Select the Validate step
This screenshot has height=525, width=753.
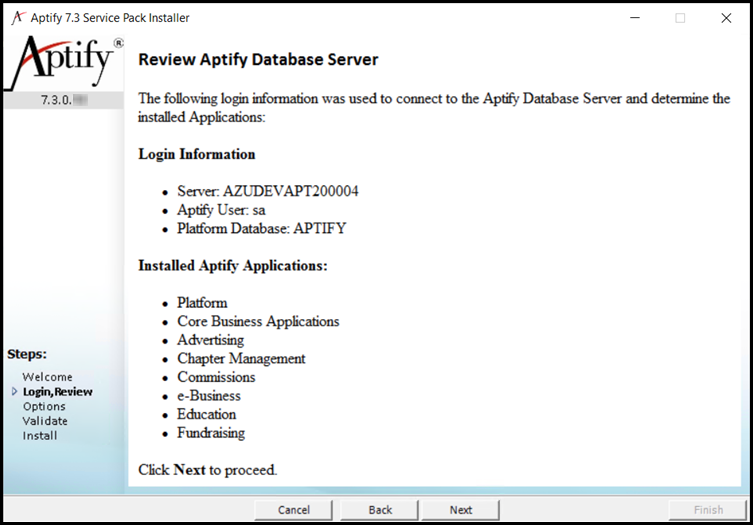[45, 421]
